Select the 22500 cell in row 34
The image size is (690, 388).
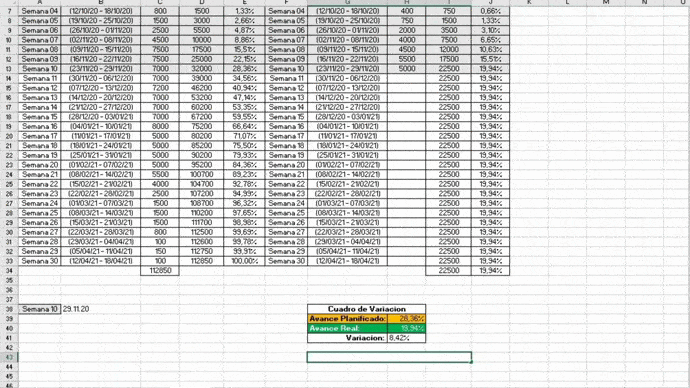click(448, 271)
